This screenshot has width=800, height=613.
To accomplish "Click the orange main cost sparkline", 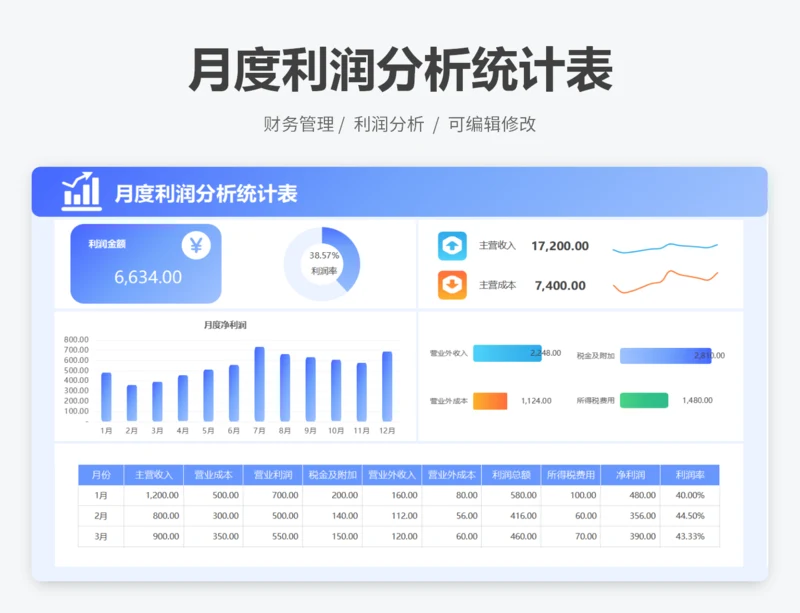I will click(665, 282).
